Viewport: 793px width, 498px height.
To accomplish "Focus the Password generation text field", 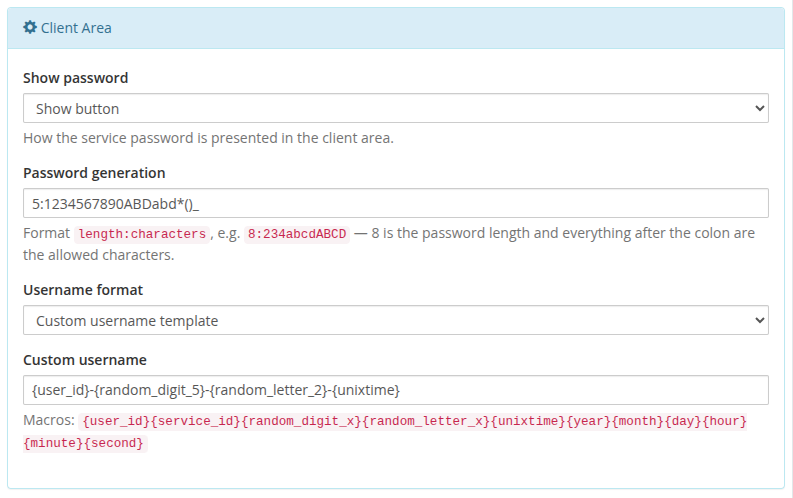I will (395, 203).
